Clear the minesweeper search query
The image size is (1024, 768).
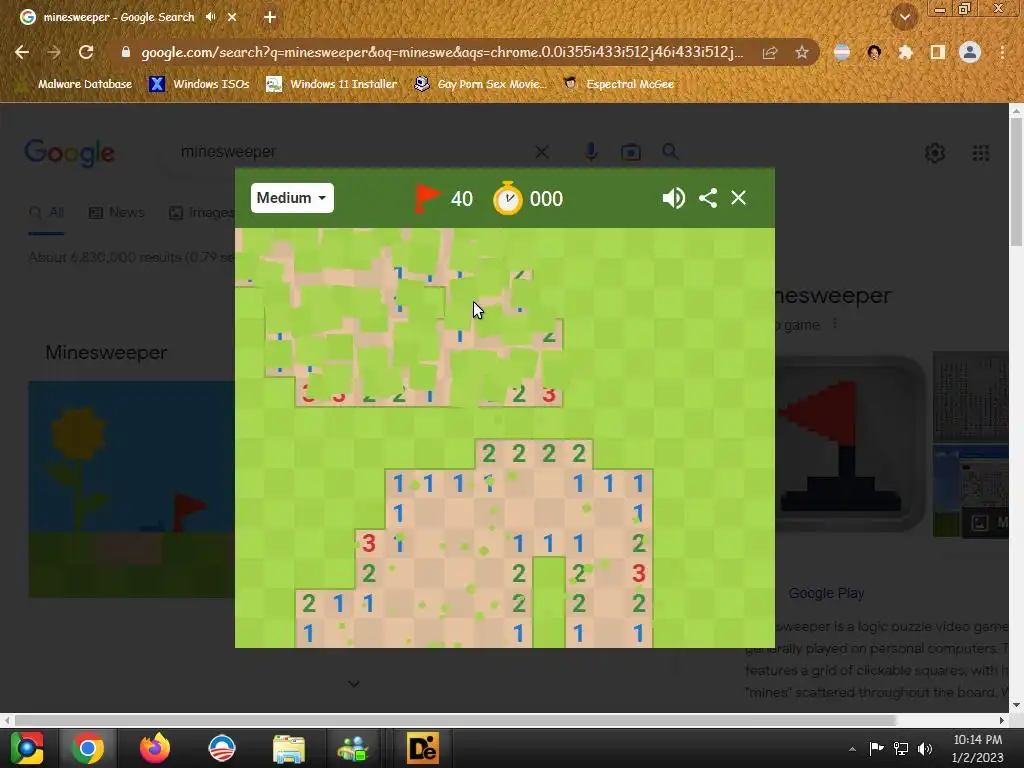(x=541, y=152)
